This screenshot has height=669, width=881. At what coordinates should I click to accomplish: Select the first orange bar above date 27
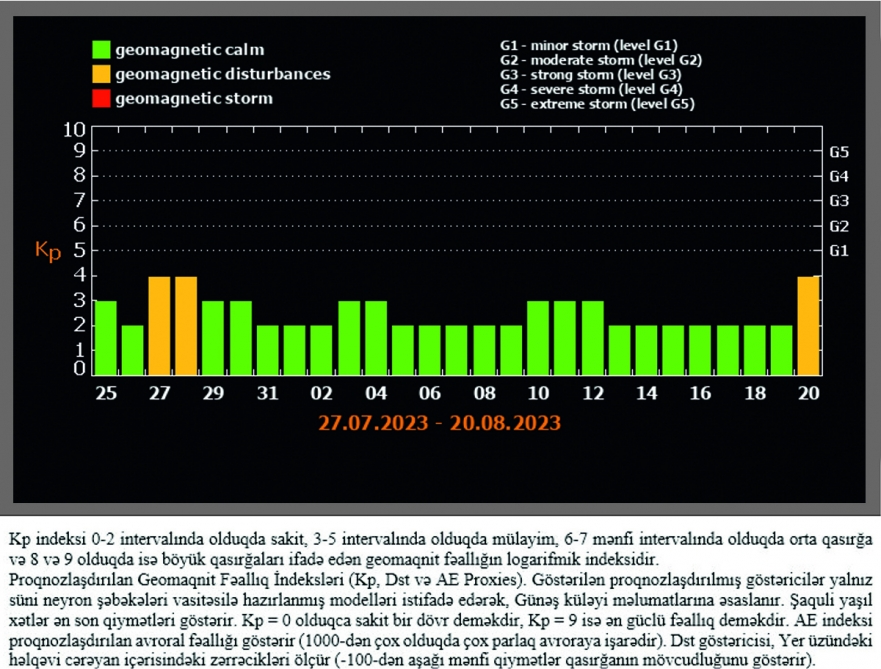pyautogui.click(x=160, y=326)
